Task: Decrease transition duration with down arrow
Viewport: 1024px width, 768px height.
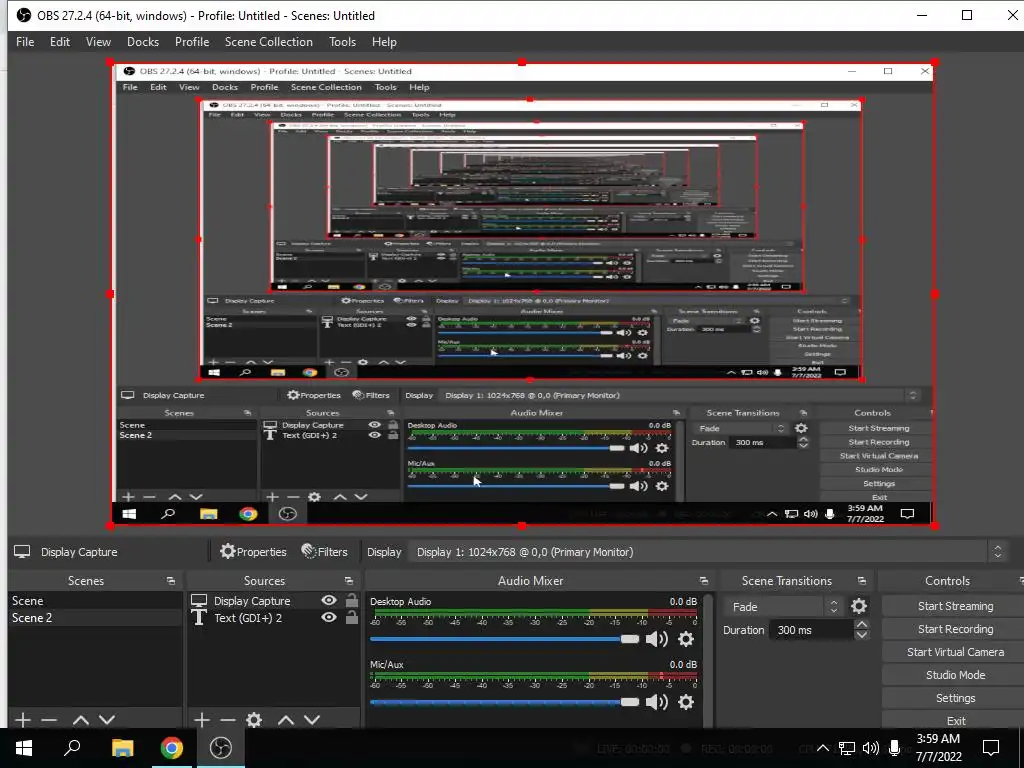Action: coord(861,635)
